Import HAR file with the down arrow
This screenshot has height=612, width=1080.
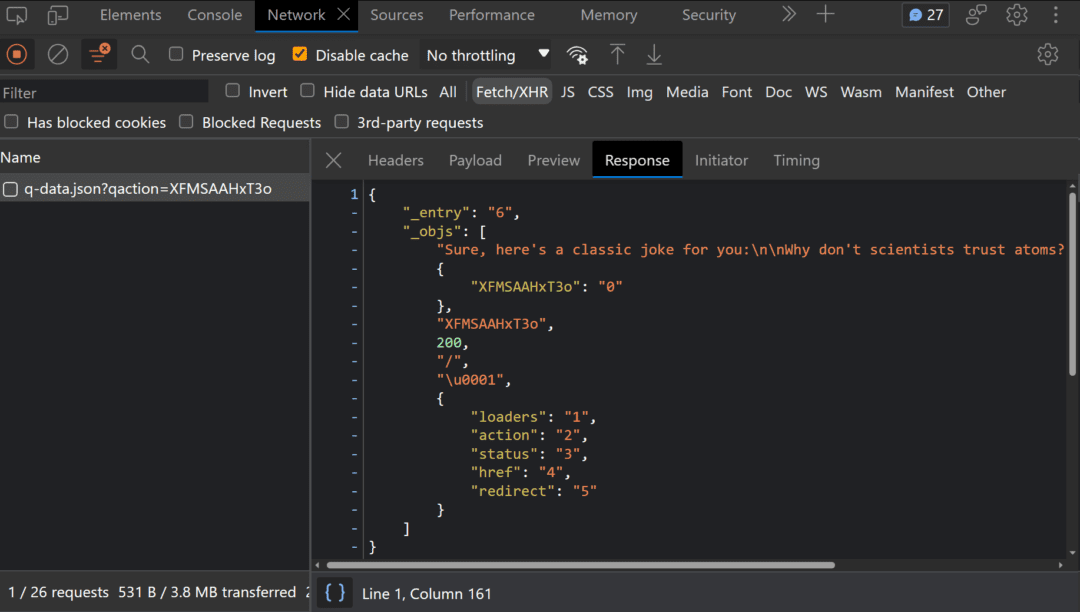654,54
